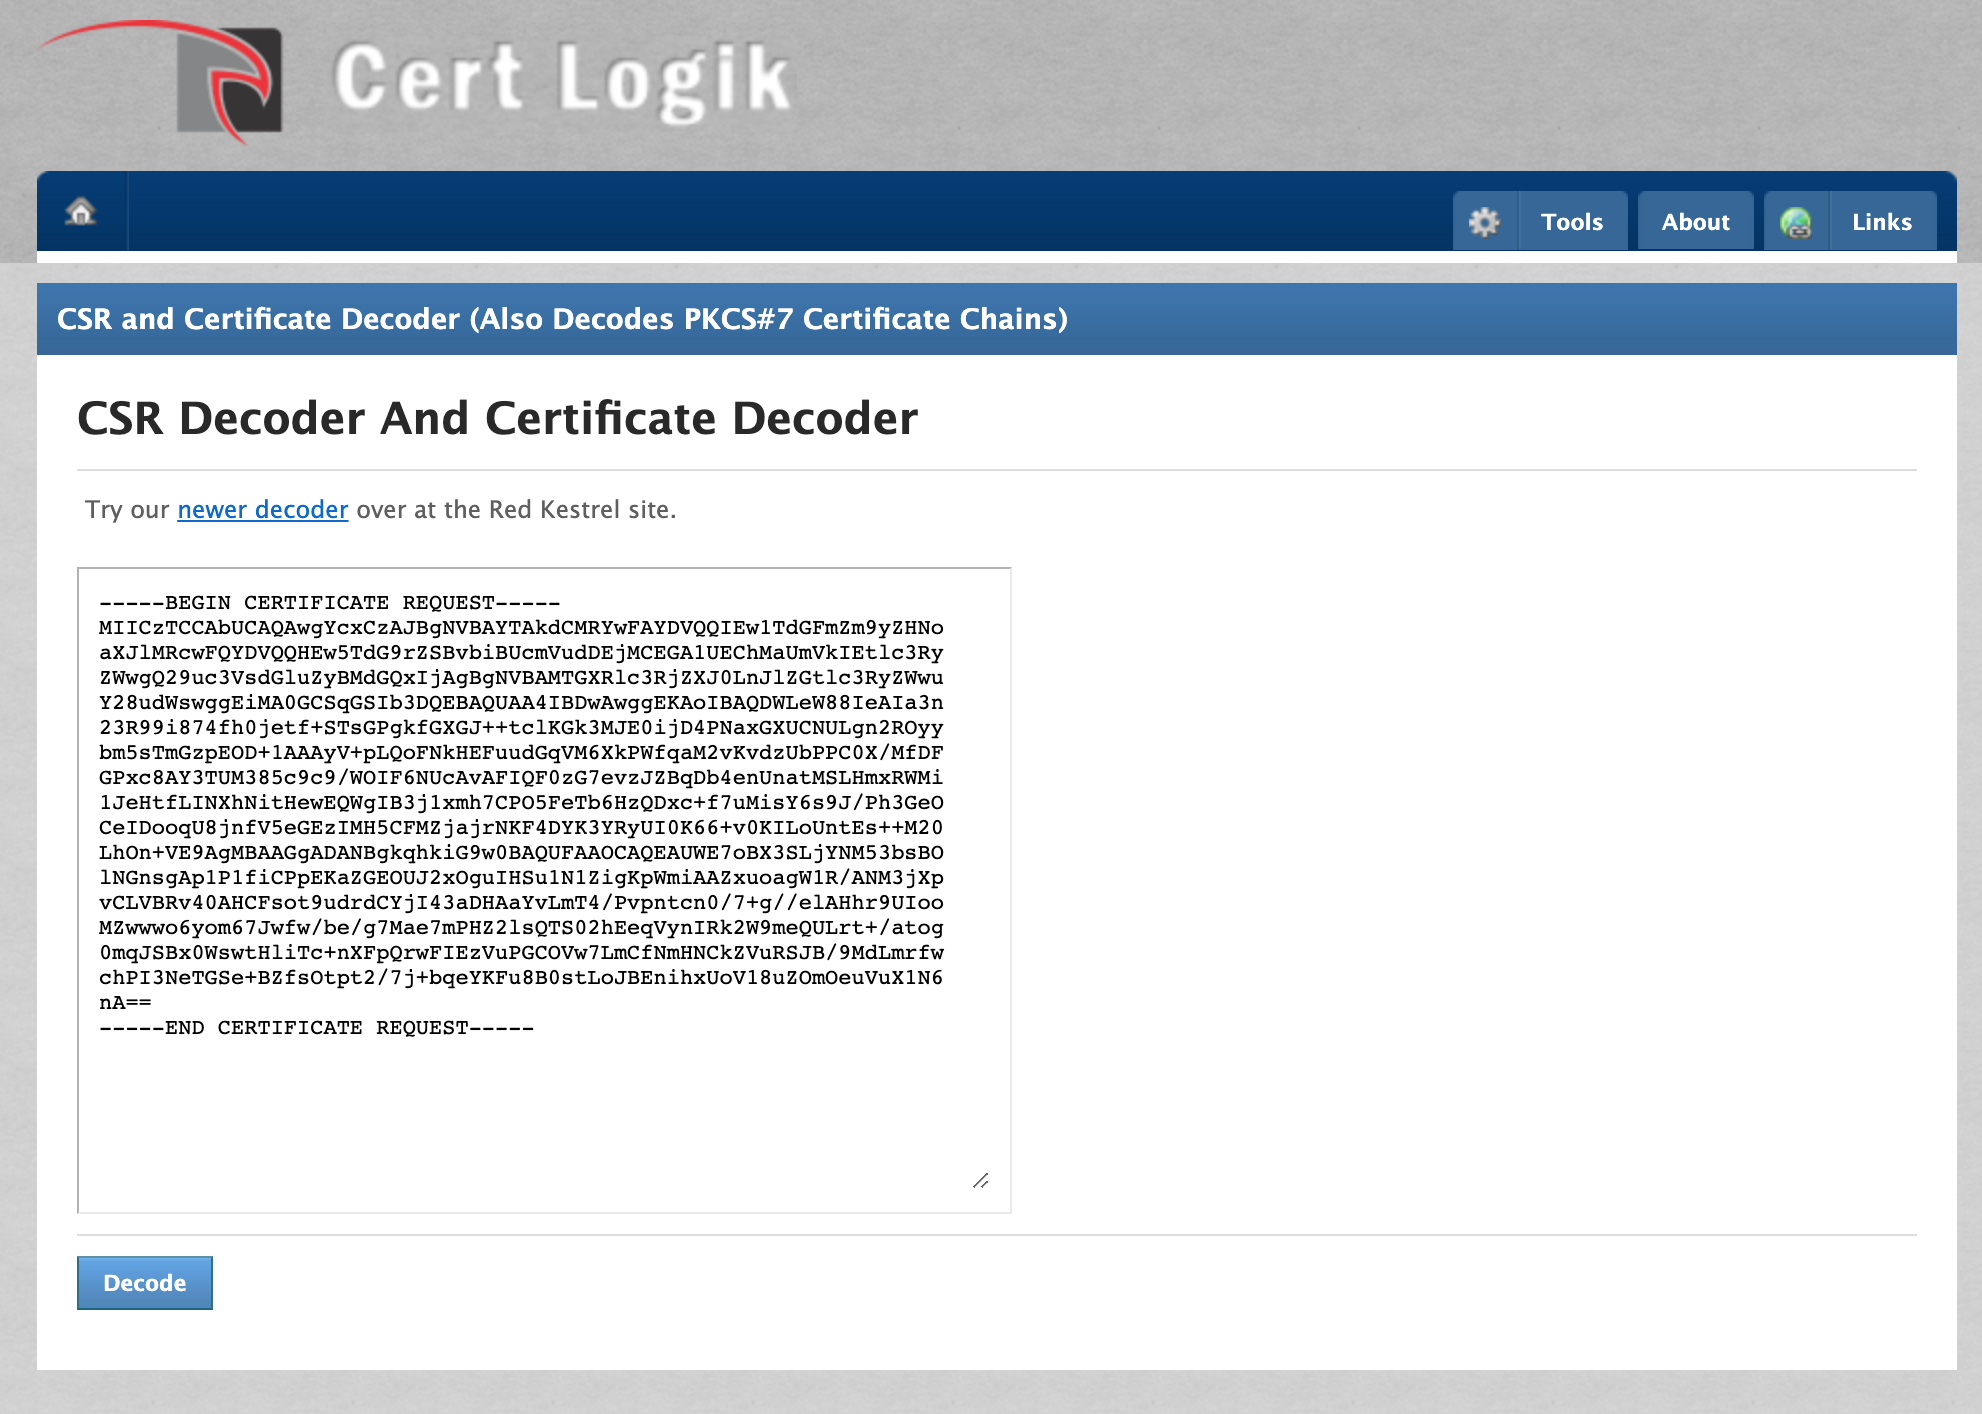Open the Links menu item
Screen dimensions: 1982x1414
1881,222
